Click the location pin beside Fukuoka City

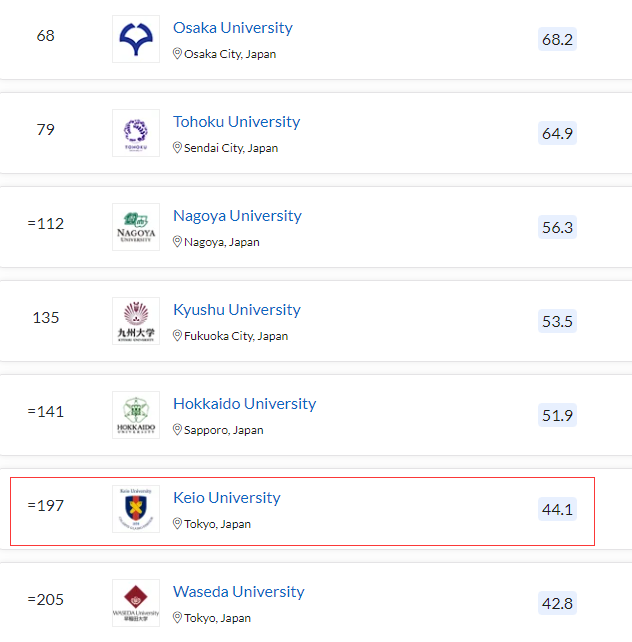pyautogui.click(x=177, y=335)
